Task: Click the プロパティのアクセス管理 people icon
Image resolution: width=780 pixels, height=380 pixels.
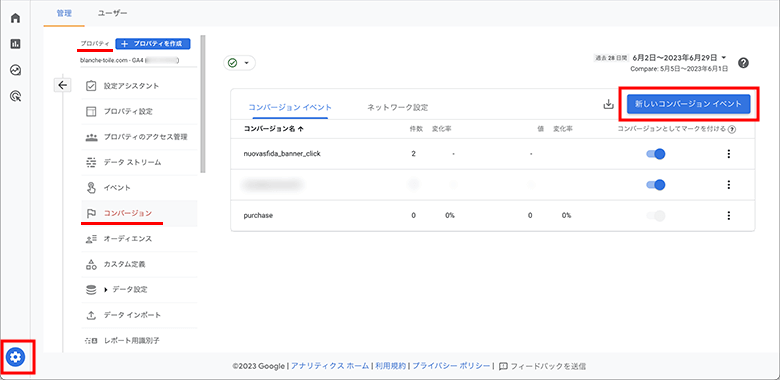Action: point(91,137)
